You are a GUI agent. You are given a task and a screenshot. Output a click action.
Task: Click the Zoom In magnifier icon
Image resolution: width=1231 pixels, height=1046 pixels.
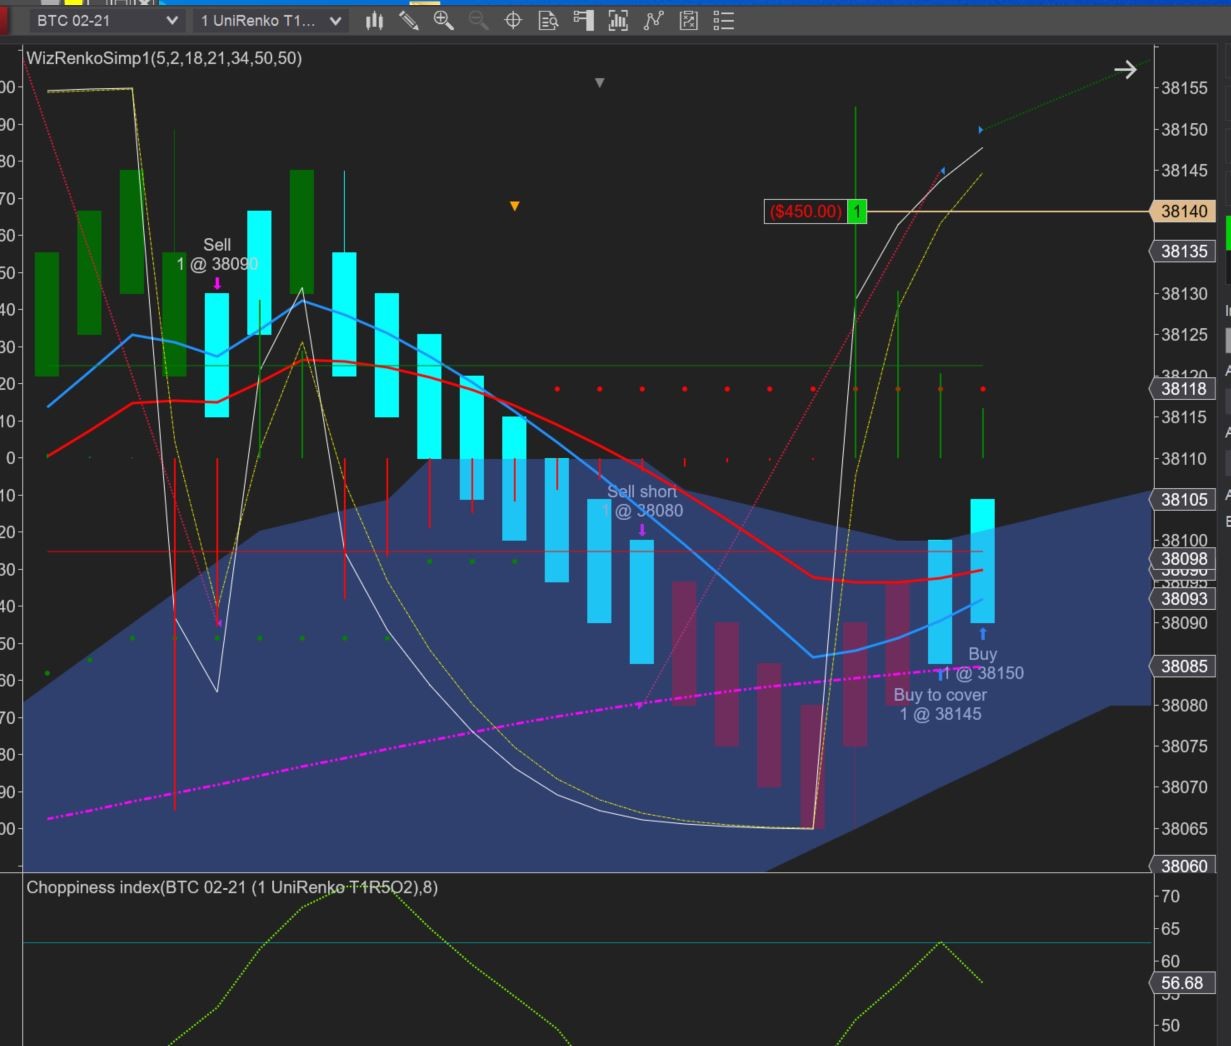click(x=444, y=20)
